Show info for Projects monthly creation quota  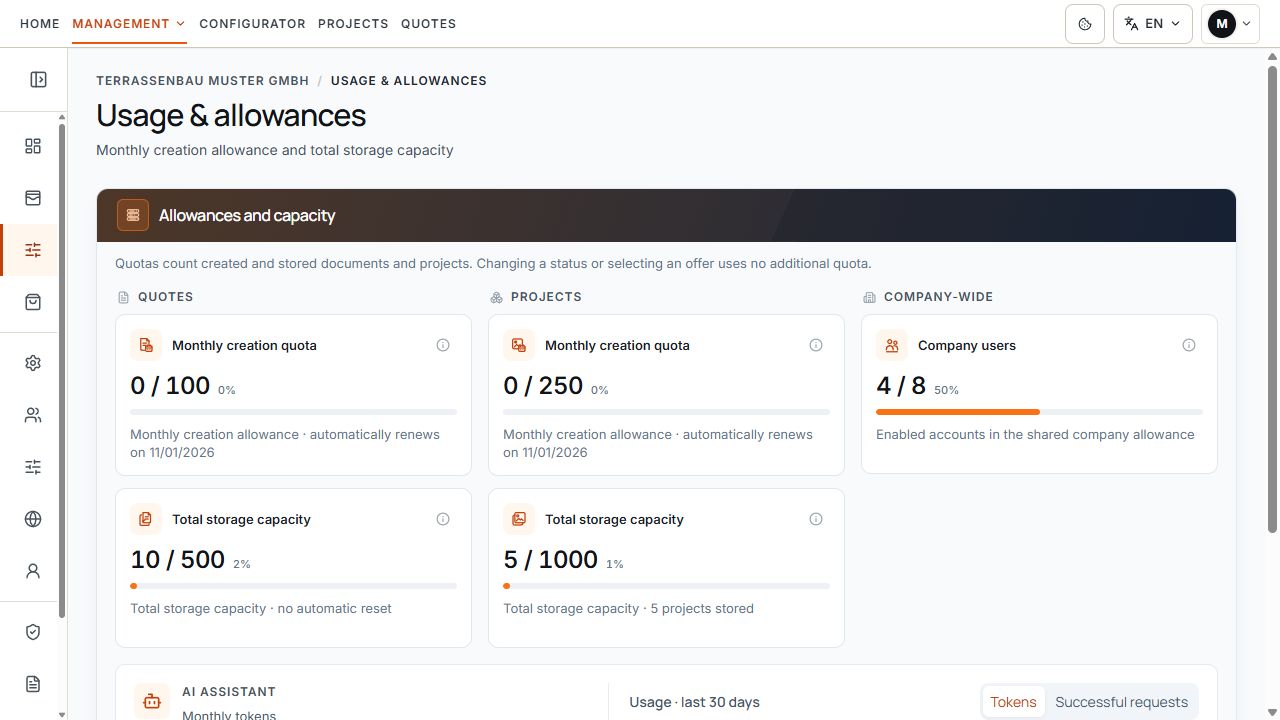[816, 345]
